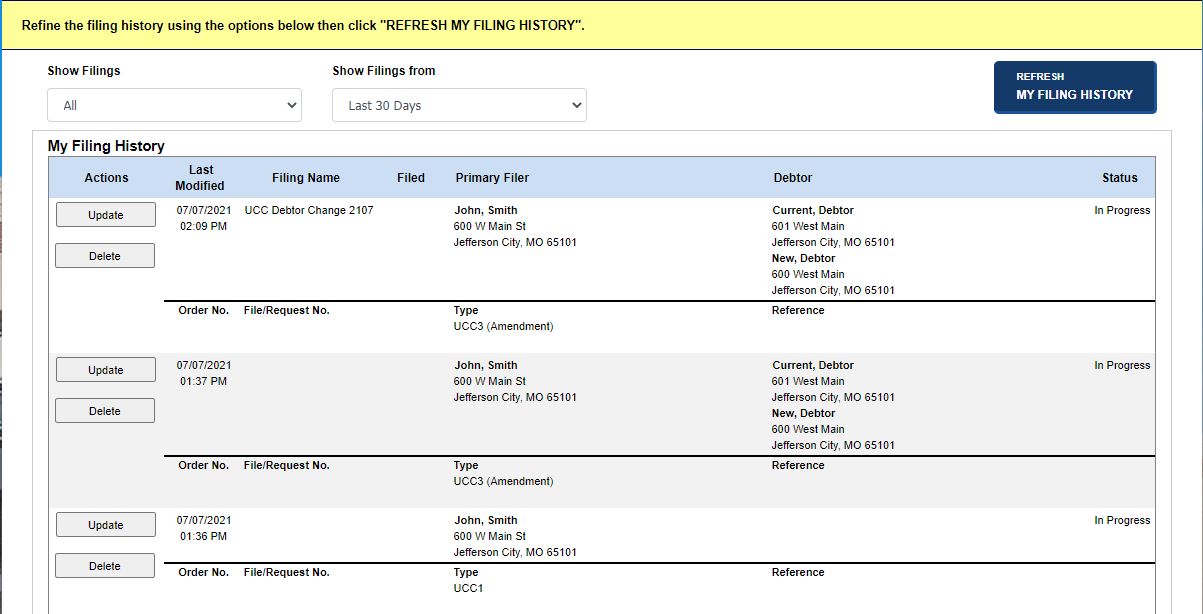Click the Primary Filer column header
Viewport: 1203px width, 614px height.
[x=492, y=177]
